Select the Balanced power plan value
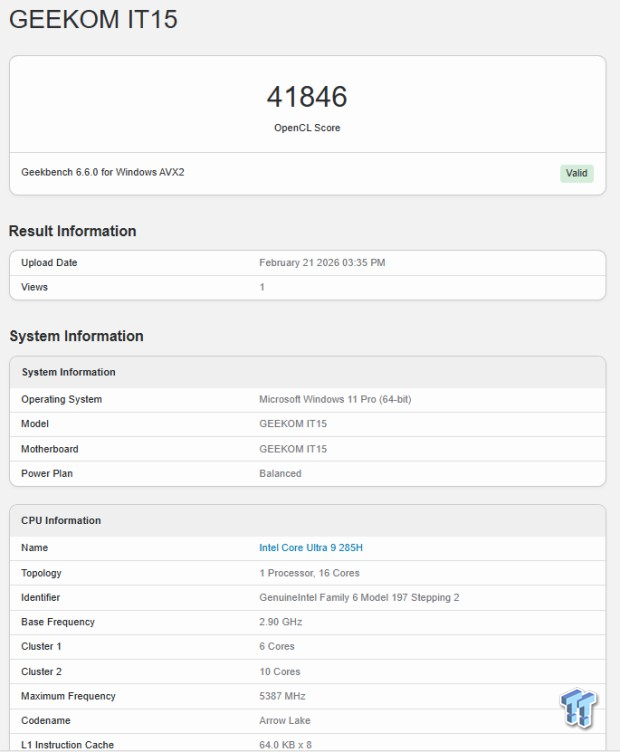Screen dimensions: 620x752 click(x=280, y=474)
